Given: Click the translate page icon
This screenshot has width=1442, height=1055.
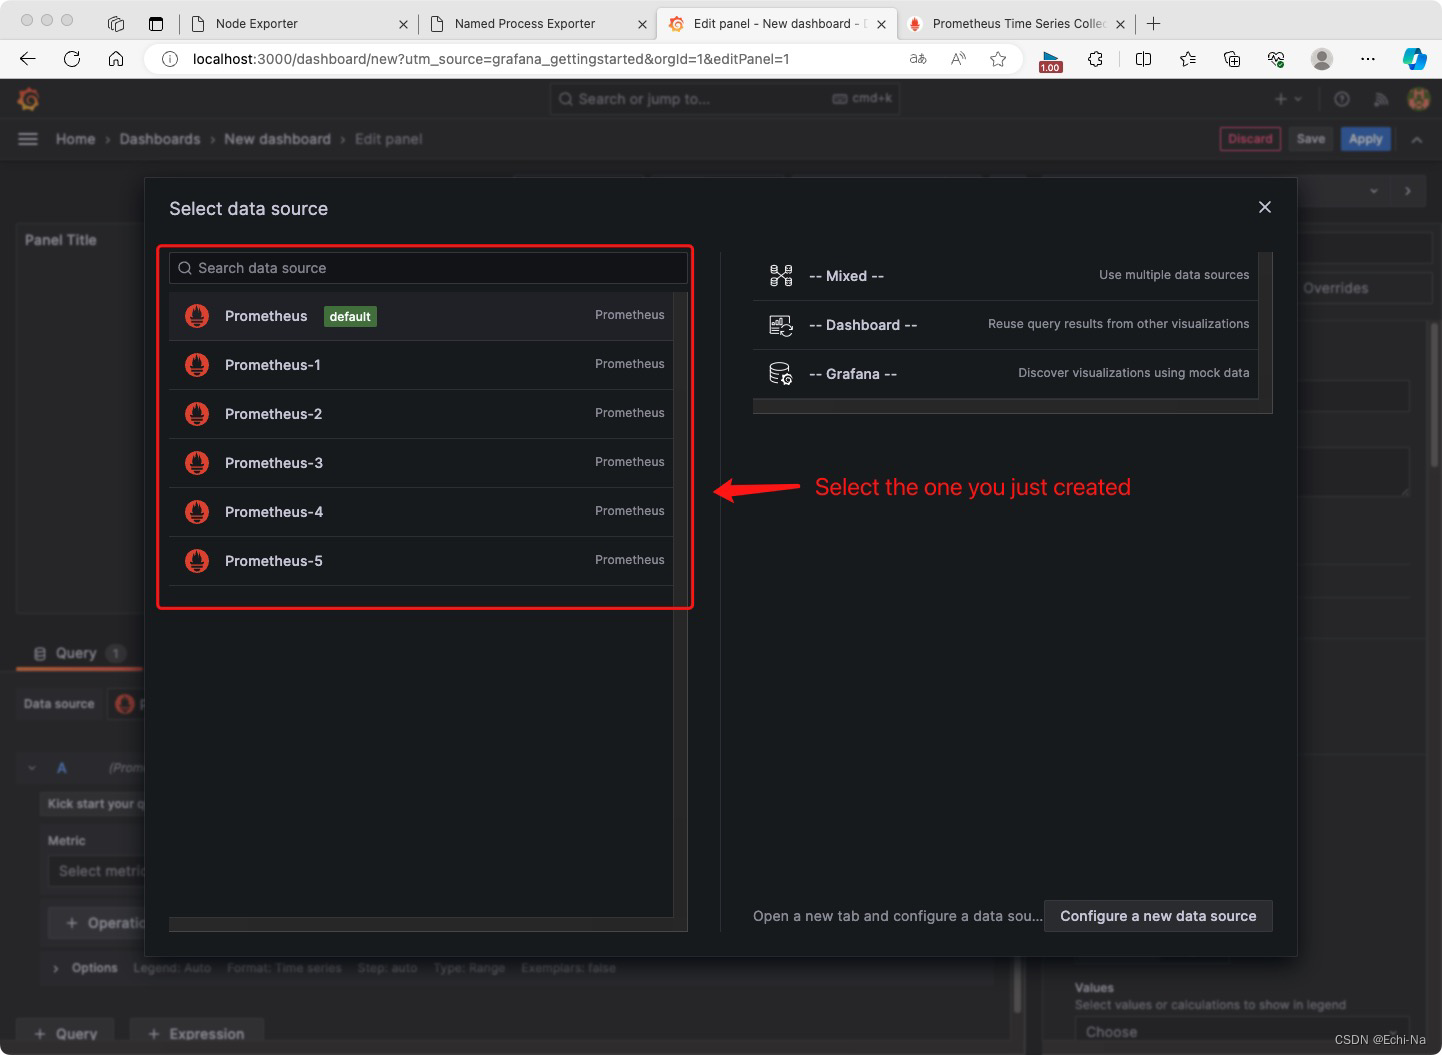Looking at the screenshot, I should [918, 59].
